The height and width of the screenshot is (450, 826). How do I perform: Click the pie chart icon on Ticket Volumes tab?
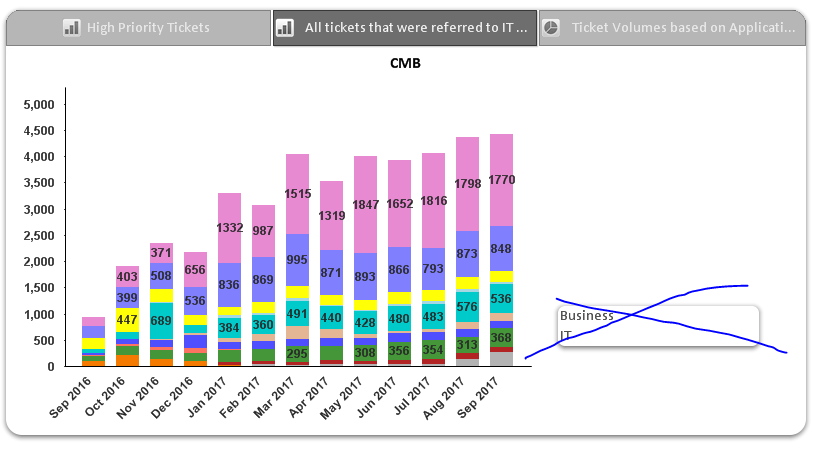[551, 28]
